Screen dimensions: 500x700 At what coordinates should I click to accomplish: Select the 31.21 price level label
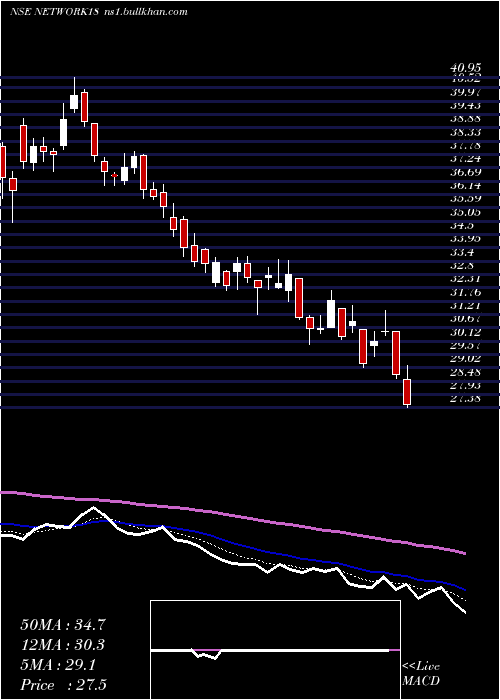tap(466, 306)
